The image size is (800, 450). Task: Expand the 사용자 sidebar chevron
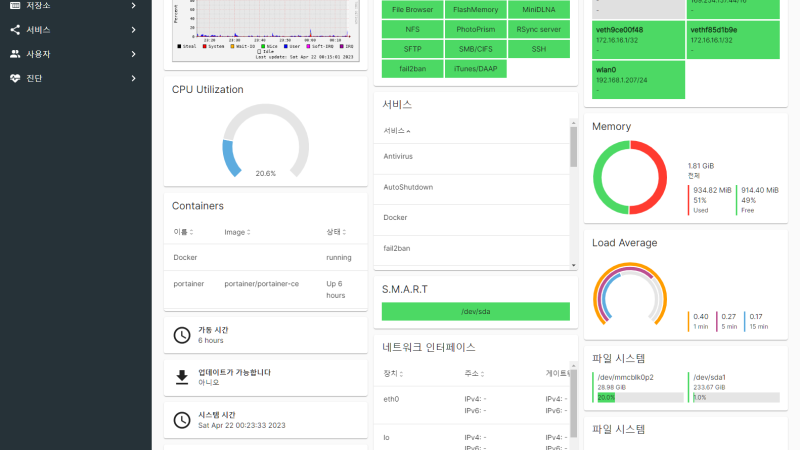pyautogui.click(x=133, y=54)
